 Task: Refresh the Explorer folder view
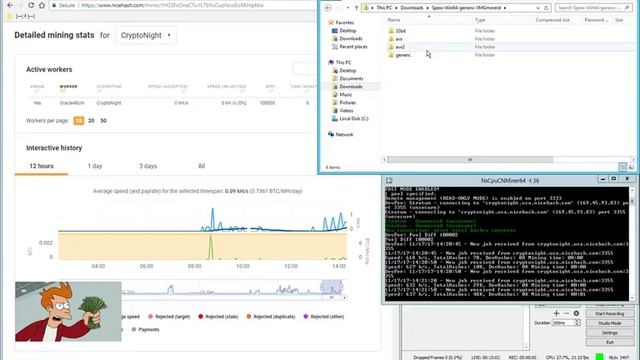pyautogui.click(x=546, y=8)
